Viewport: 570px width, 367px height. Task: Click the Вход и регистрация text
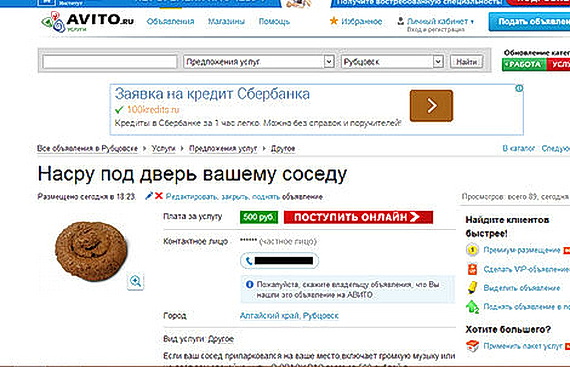[x=435, y=29]
